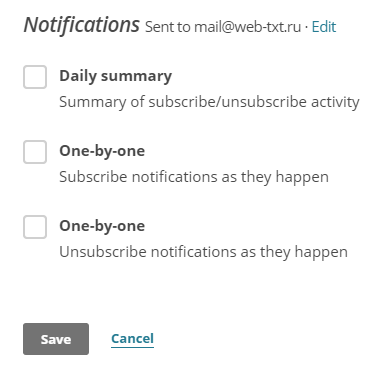Viewport: 381px width, 367px height.
Task: Click Unsubscribe notifications as they happen text
Action: (x=203, y=252)
